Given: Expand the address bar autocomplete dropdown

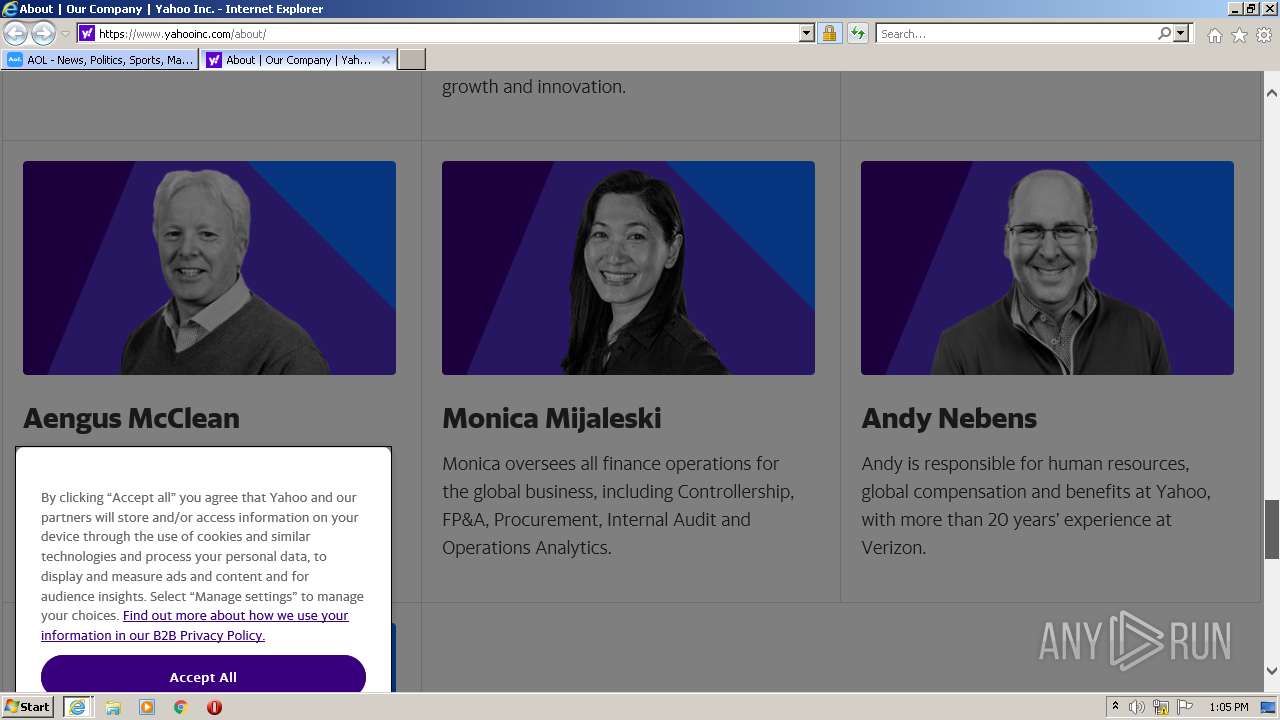Looking at the screenshot, I should pos(807,33).
